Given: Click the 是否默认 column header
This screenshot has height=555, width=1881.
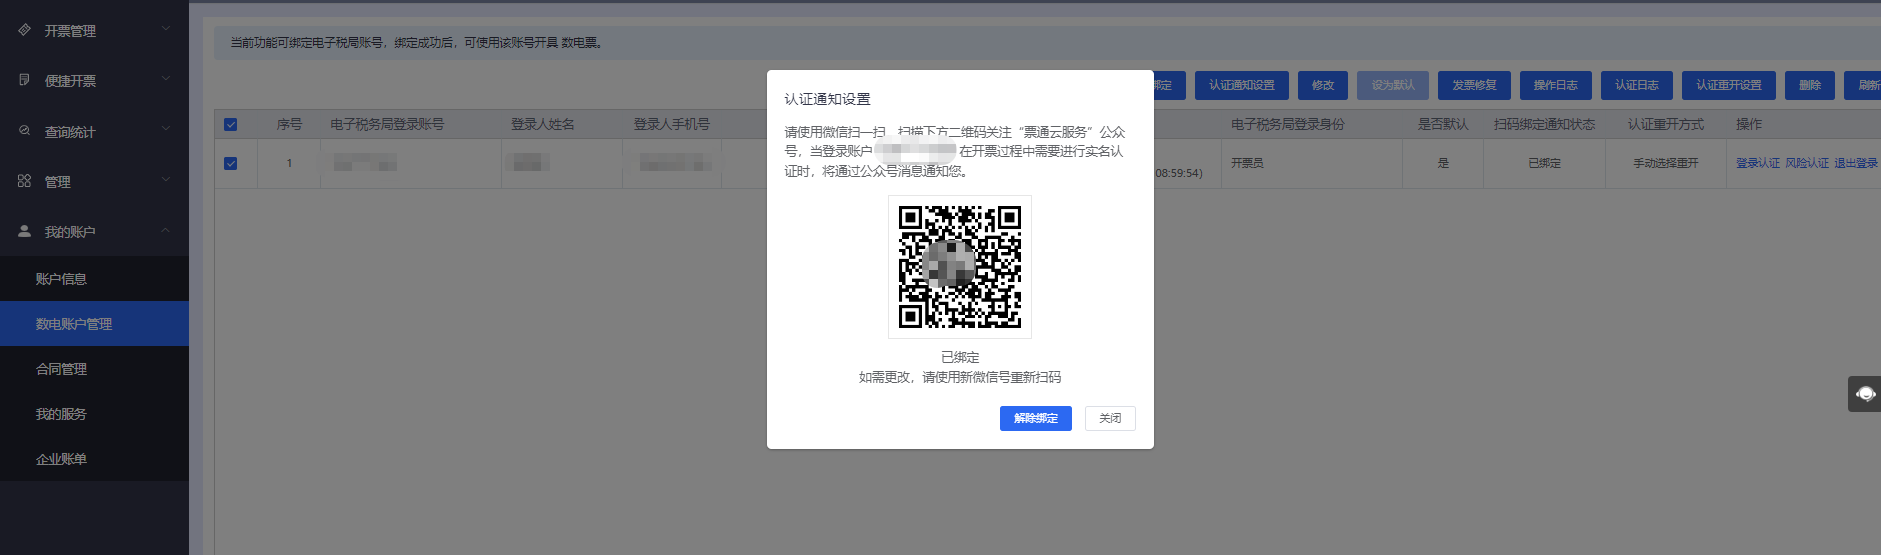Looking at the screenshot, I should (x=1443, y=124).
